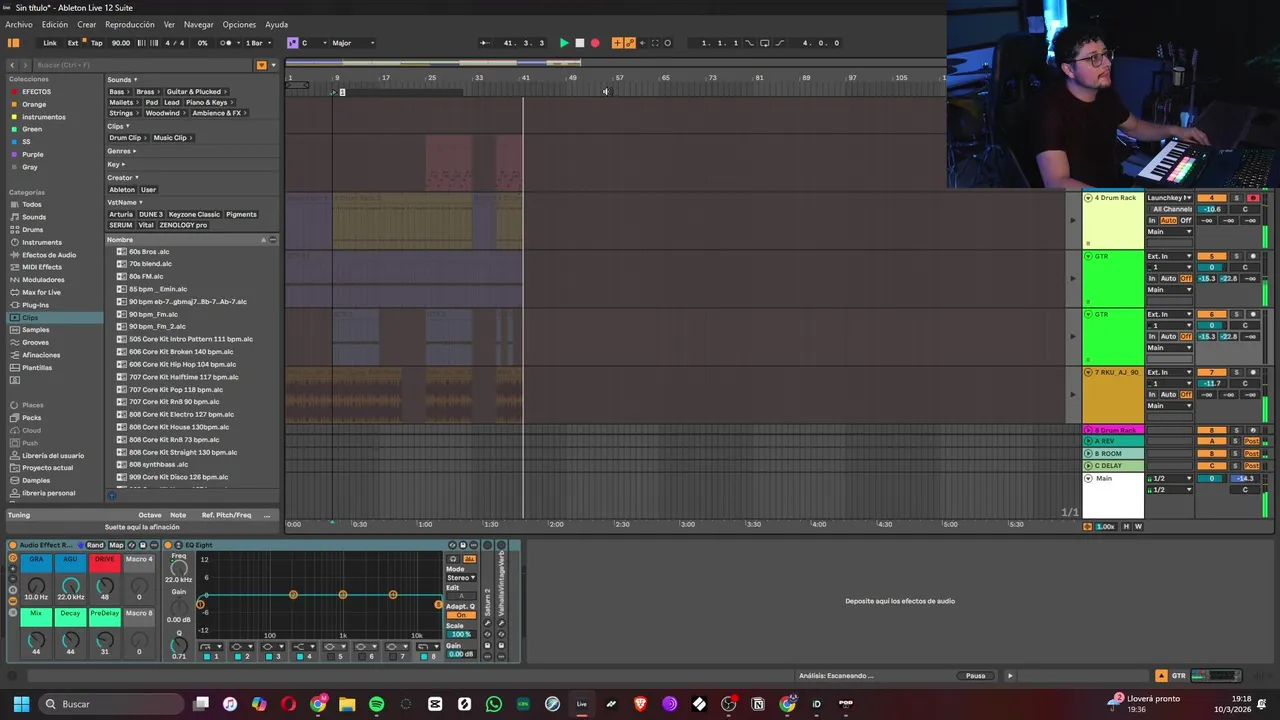Toggle track activator 5 on first GTR
Viewport: 1280px width, 720px height.
[x=1211, y=256]
